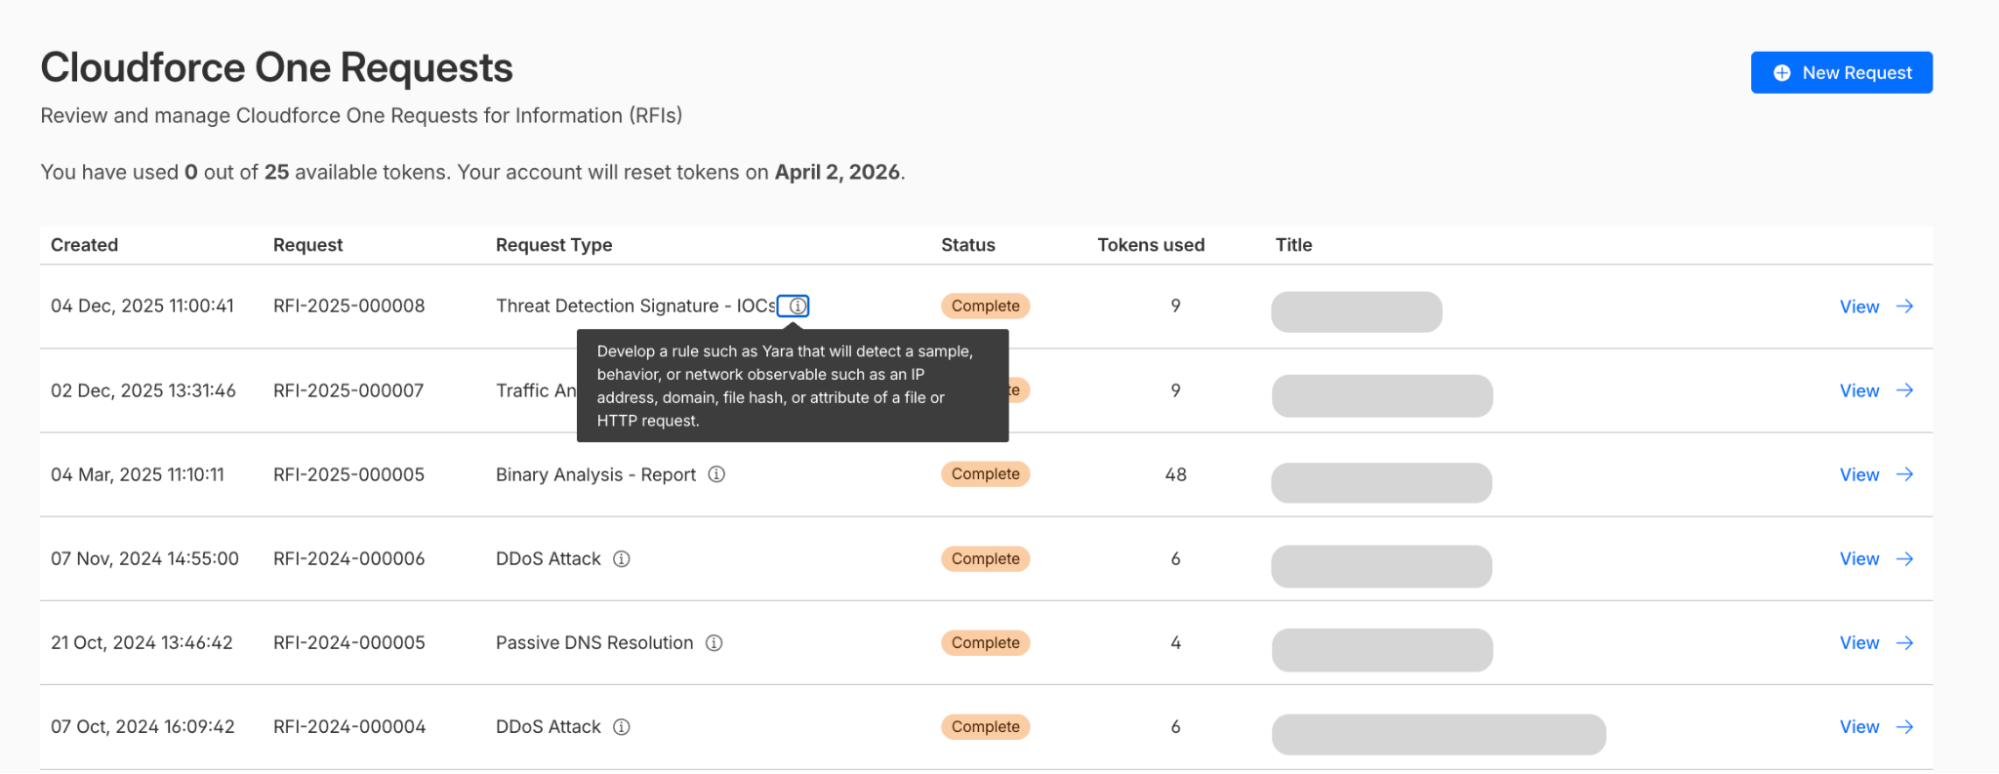Image resolution: width=1999 pixels, height=774 pixels.
Task: Click the info icon beside Threat Detection Signature - IOCs
Action: click(796, 306)
